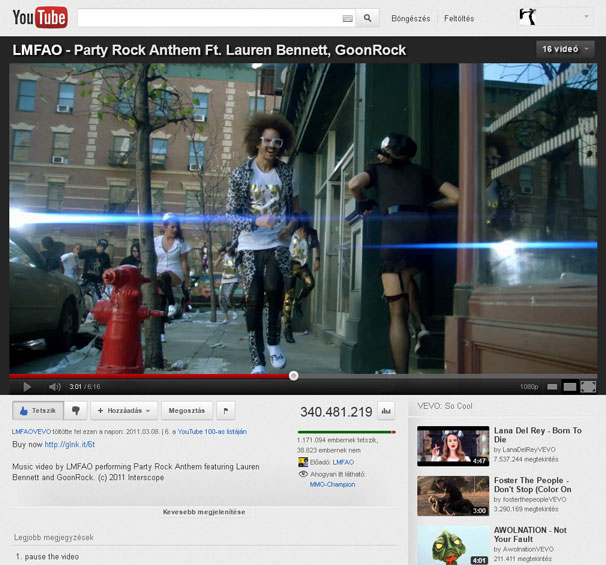Screen dimensions: 606x565
Task: Change the 1080p quality setting
Action: point(529,386)
